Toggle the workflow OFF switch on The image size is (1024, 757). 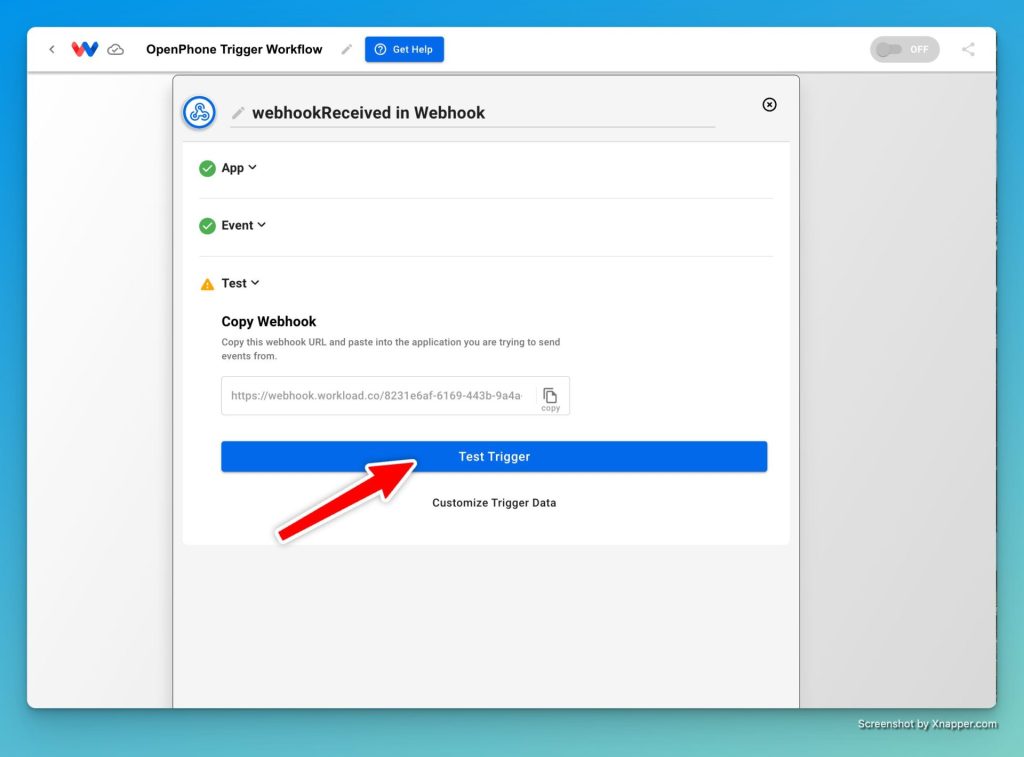(x=904, y=50)
